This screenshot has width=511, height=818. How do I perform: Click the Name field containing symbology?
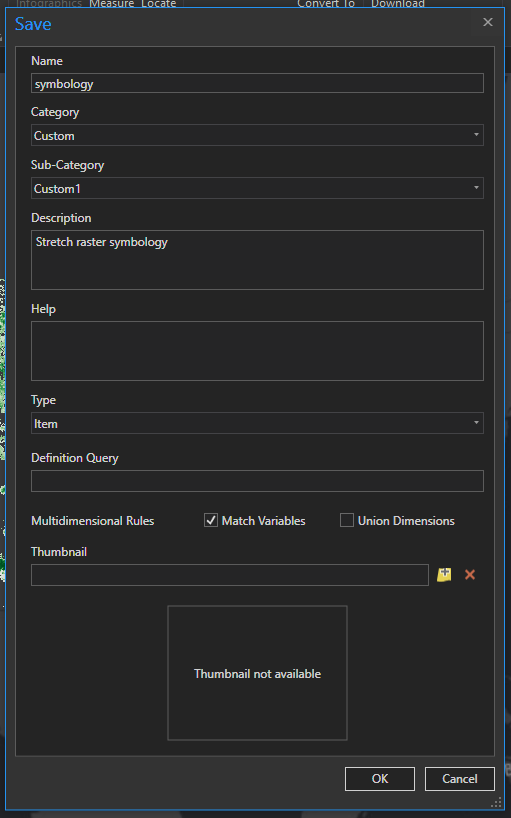257,83
